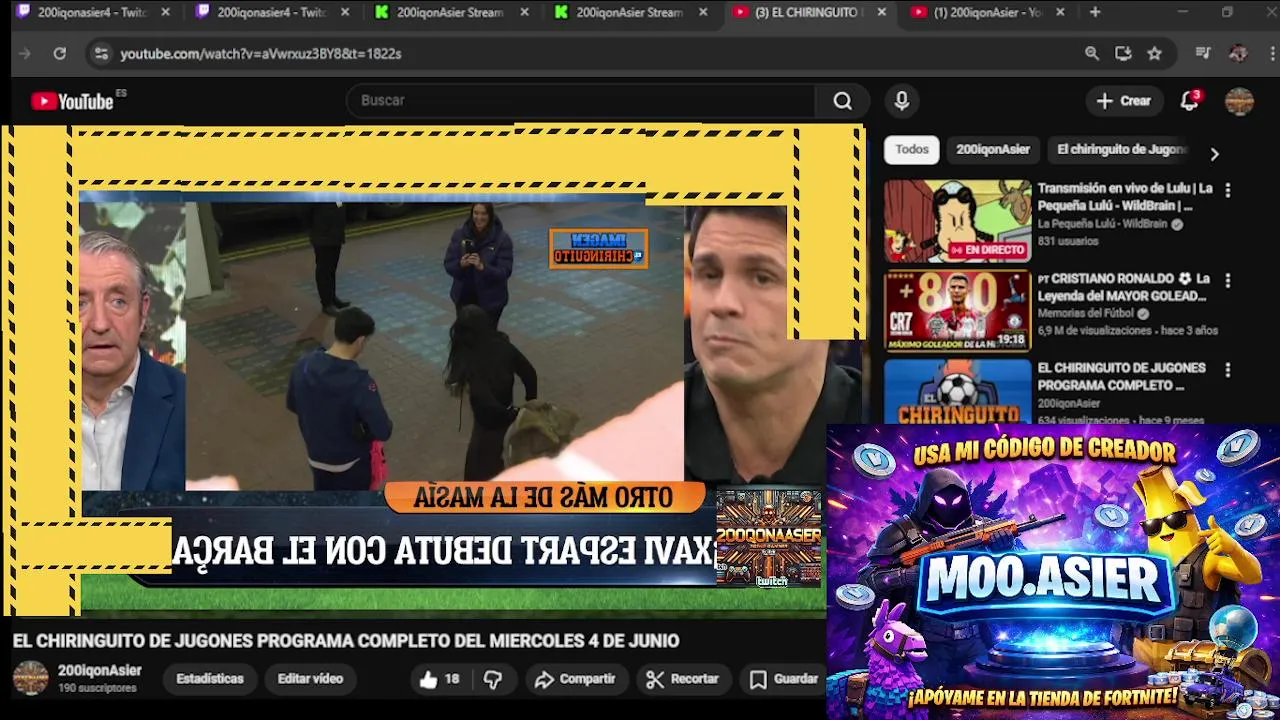
Task: Expand more filter chips with arrow
Action: 1214,154
